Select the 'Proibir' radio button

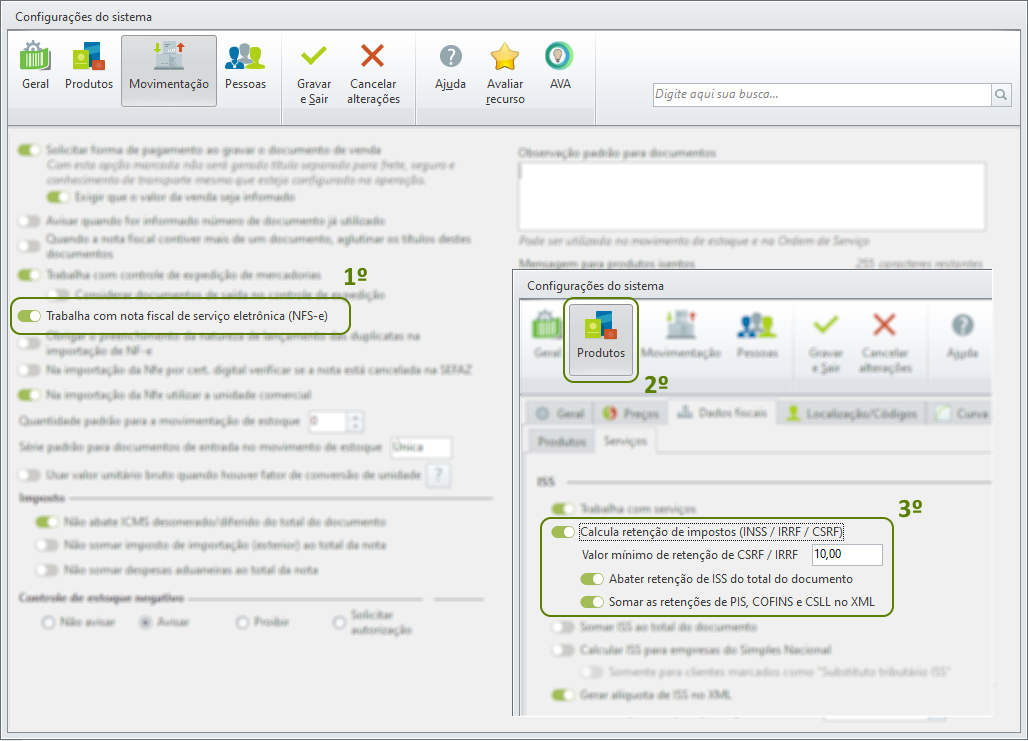point(243,622)
